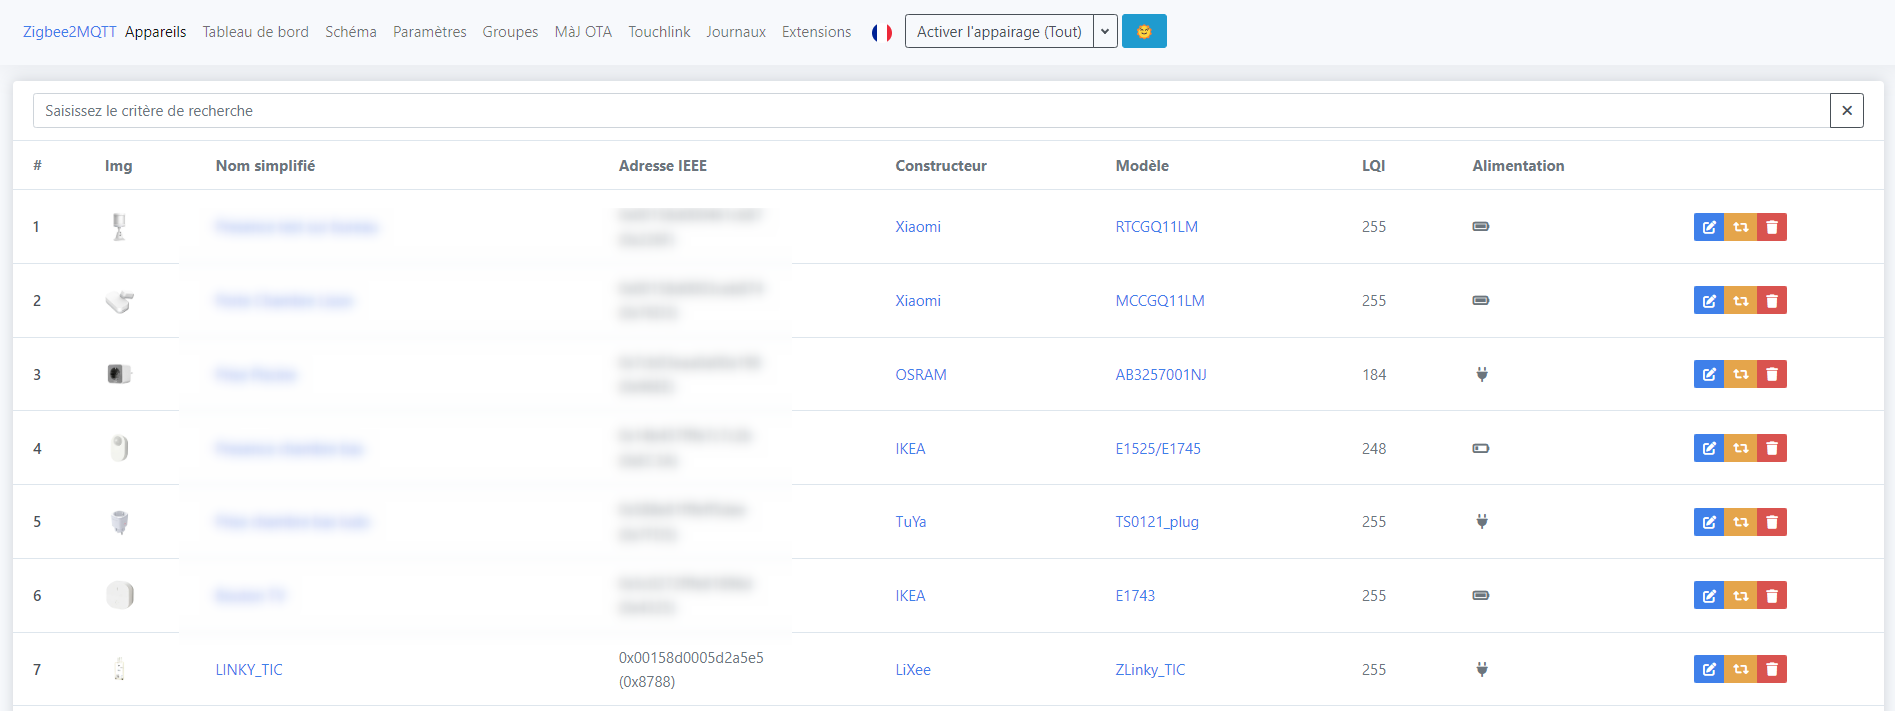The image size is (1895, 711).
Task: Open the LINKY_TIC device link
Action: point(249,670)
